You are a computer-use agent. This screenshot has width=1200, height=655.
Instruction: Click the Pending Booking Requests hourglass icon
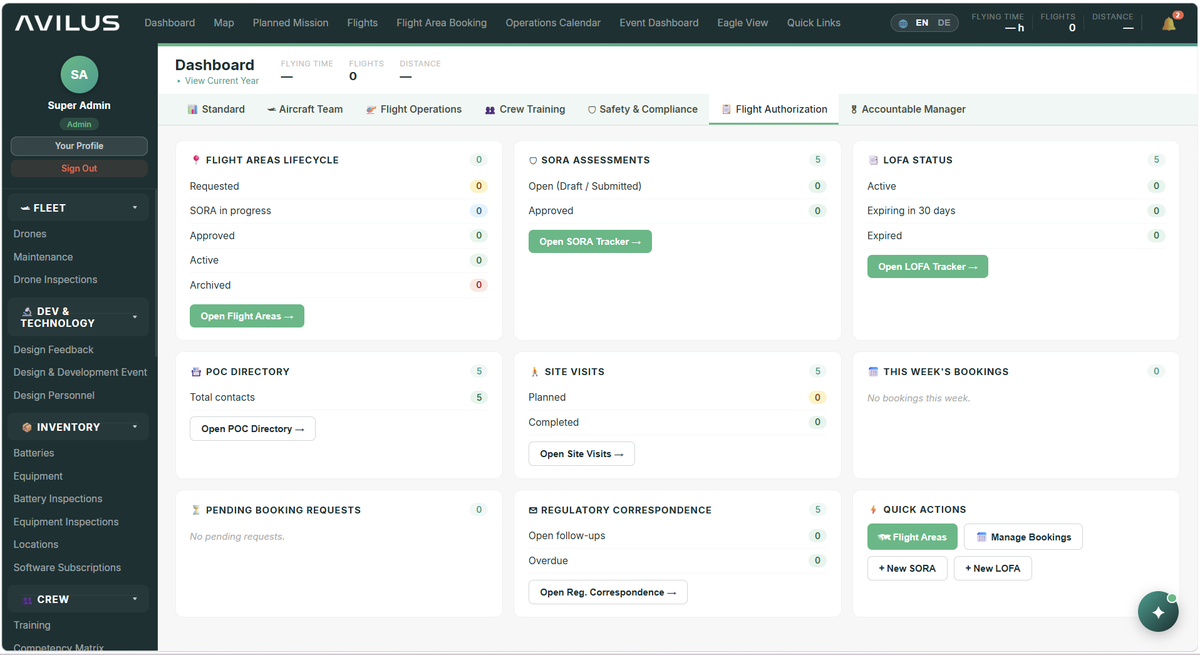click(196, 510)
